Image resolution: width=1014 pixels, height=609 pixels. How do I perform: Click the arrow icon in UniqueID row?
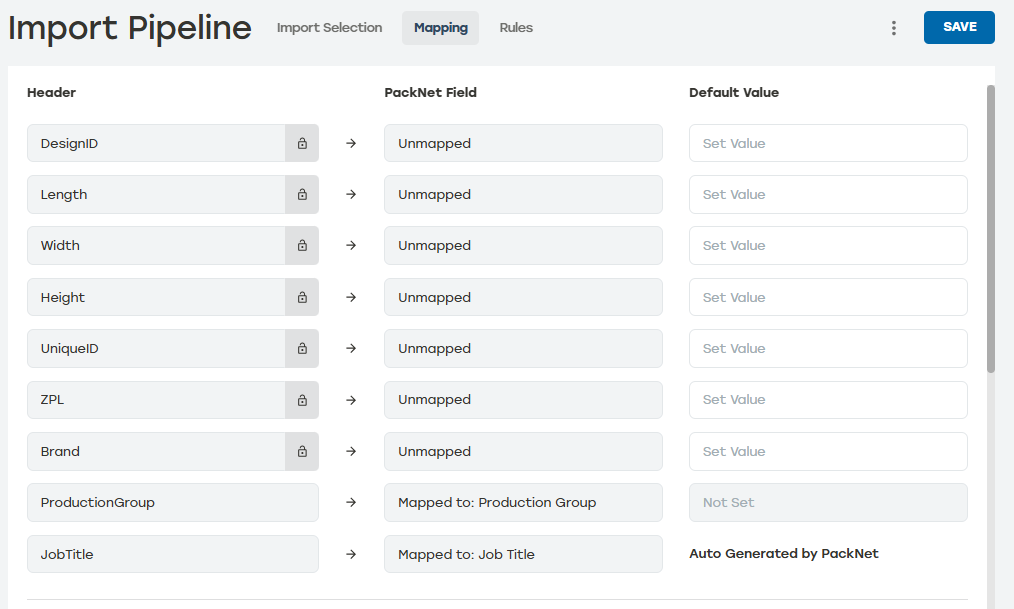tap(351, 348)
